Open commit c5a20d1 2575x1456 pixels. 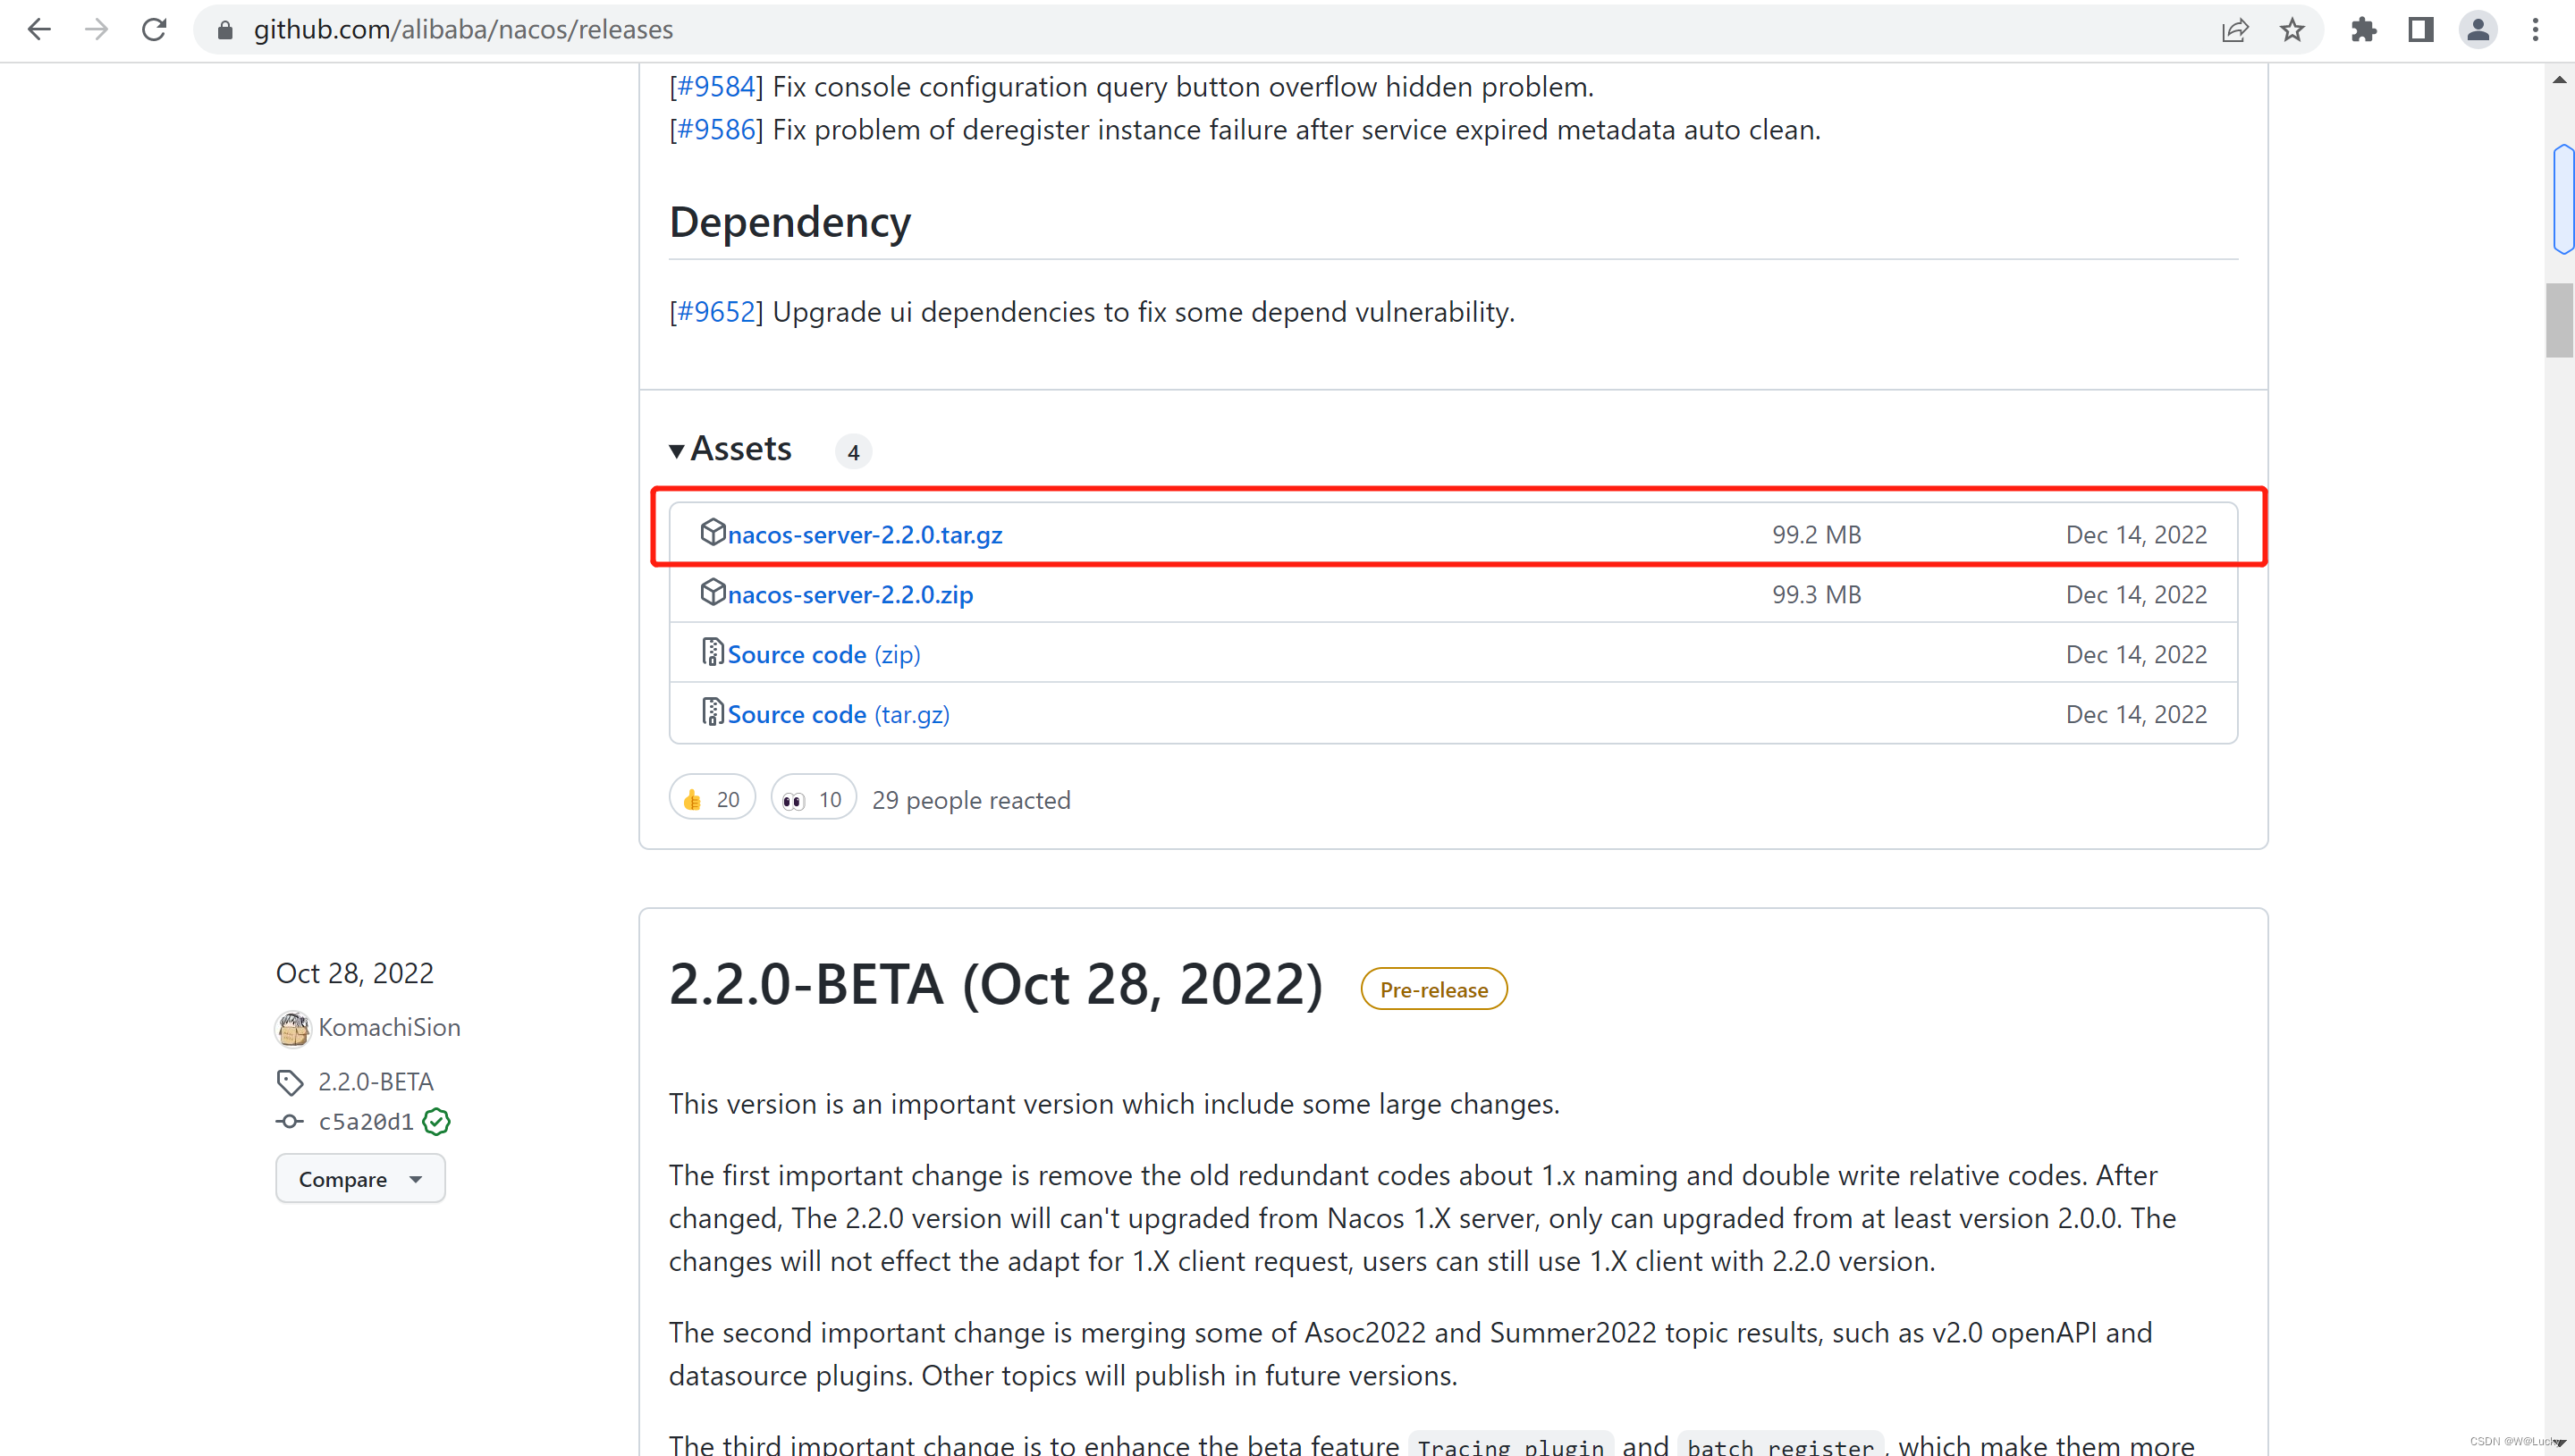tap(366, 1122)
